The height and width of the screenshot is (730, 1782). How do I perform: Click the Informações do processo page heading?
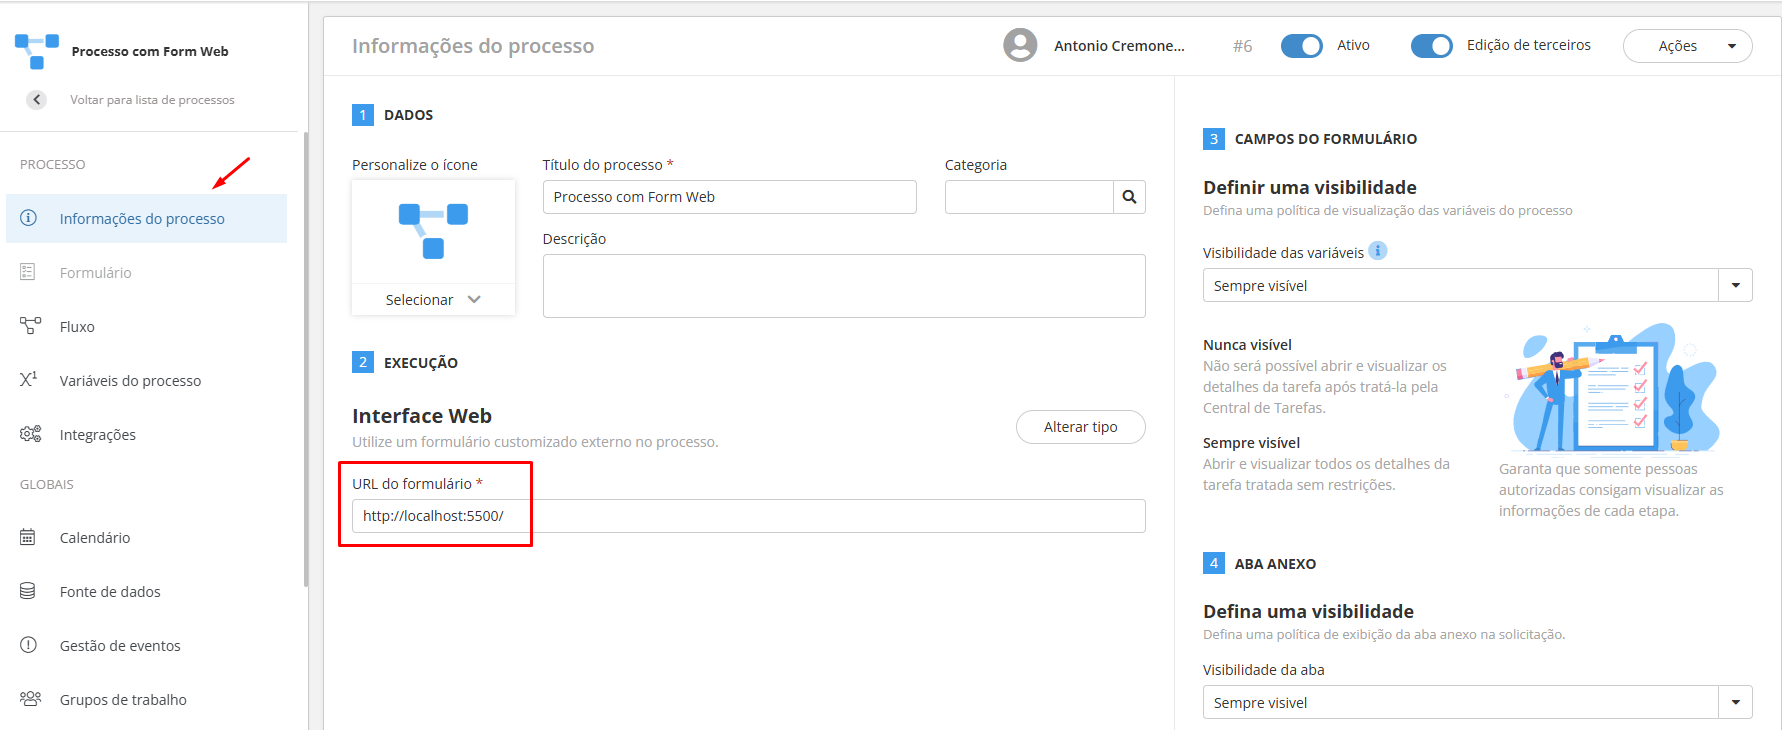click(x=473, y=46)
